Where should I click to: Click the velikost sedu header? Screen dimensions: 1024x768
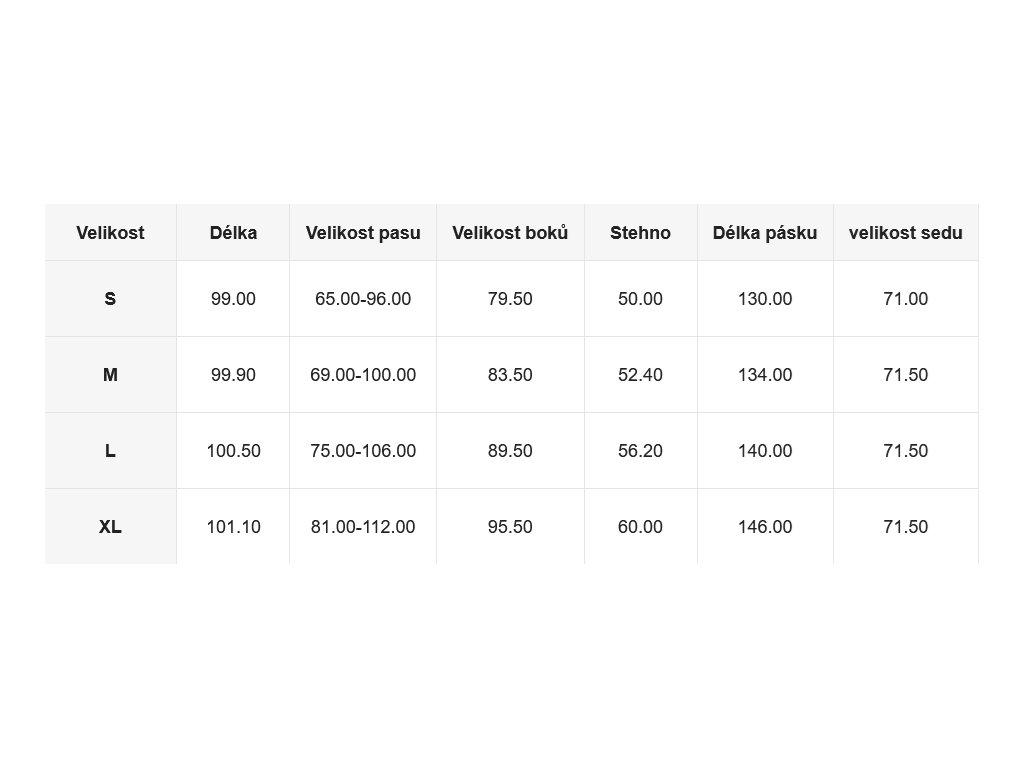(906, 232)
